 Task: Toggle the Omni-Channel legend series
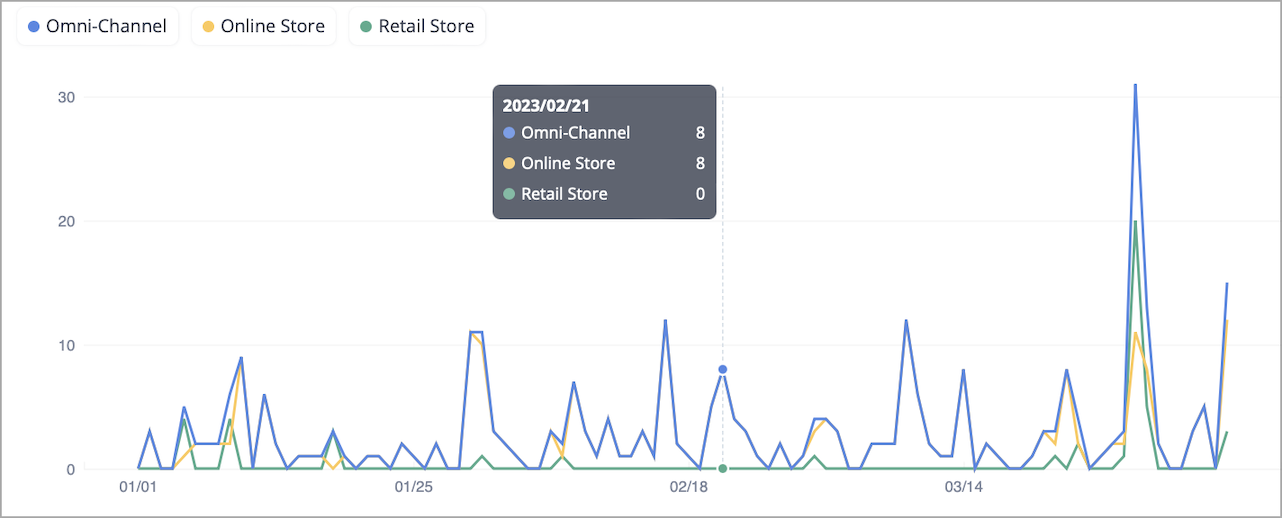coord(97,26)
